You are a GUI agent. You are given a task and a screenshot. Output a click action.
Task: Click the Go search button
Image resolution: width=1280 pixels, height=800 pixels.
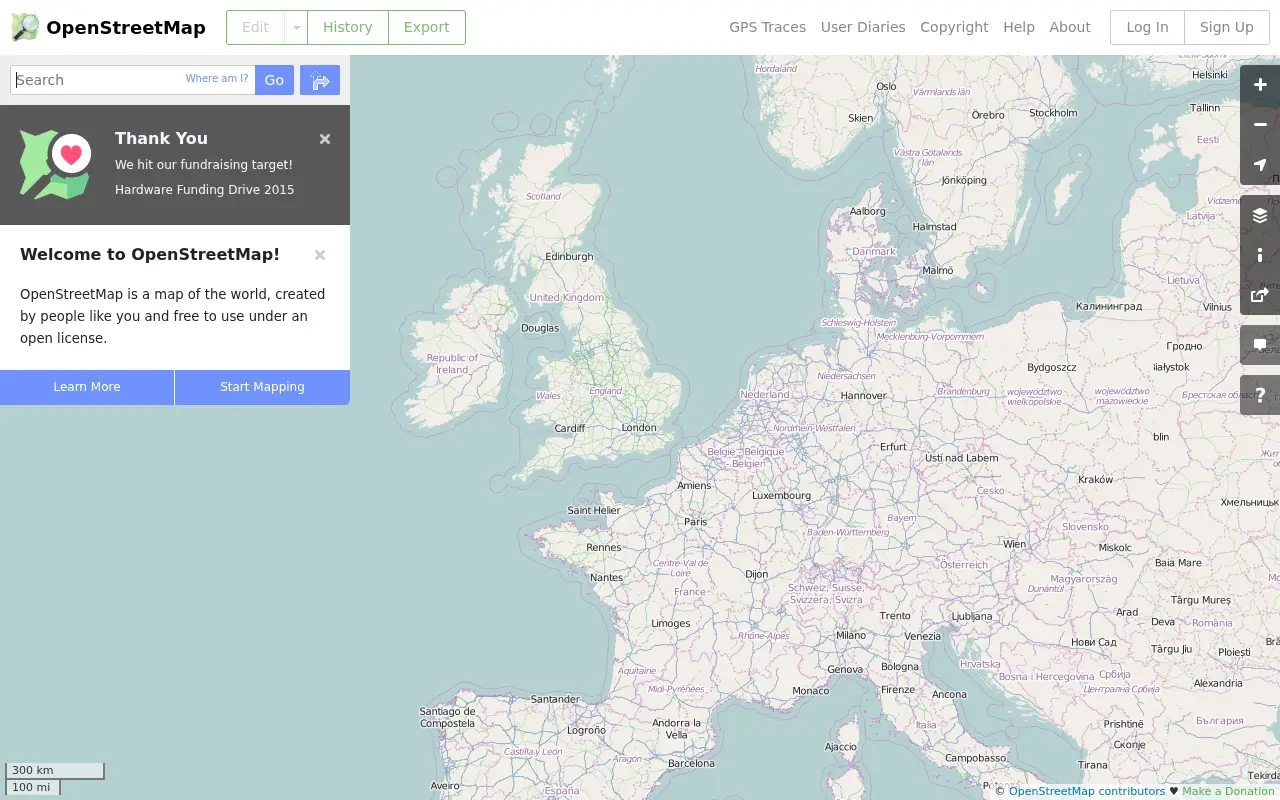pos(274,80)
